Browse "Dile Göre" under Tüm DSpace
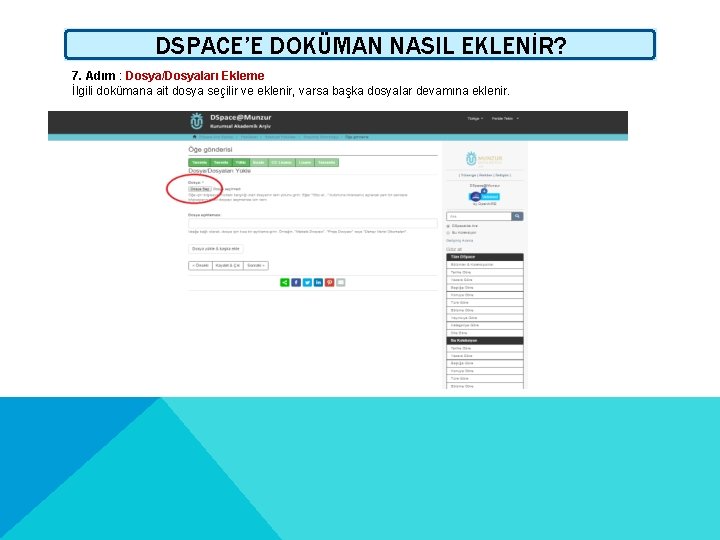Screen dimensions: 720x540 tap(484, 333)
